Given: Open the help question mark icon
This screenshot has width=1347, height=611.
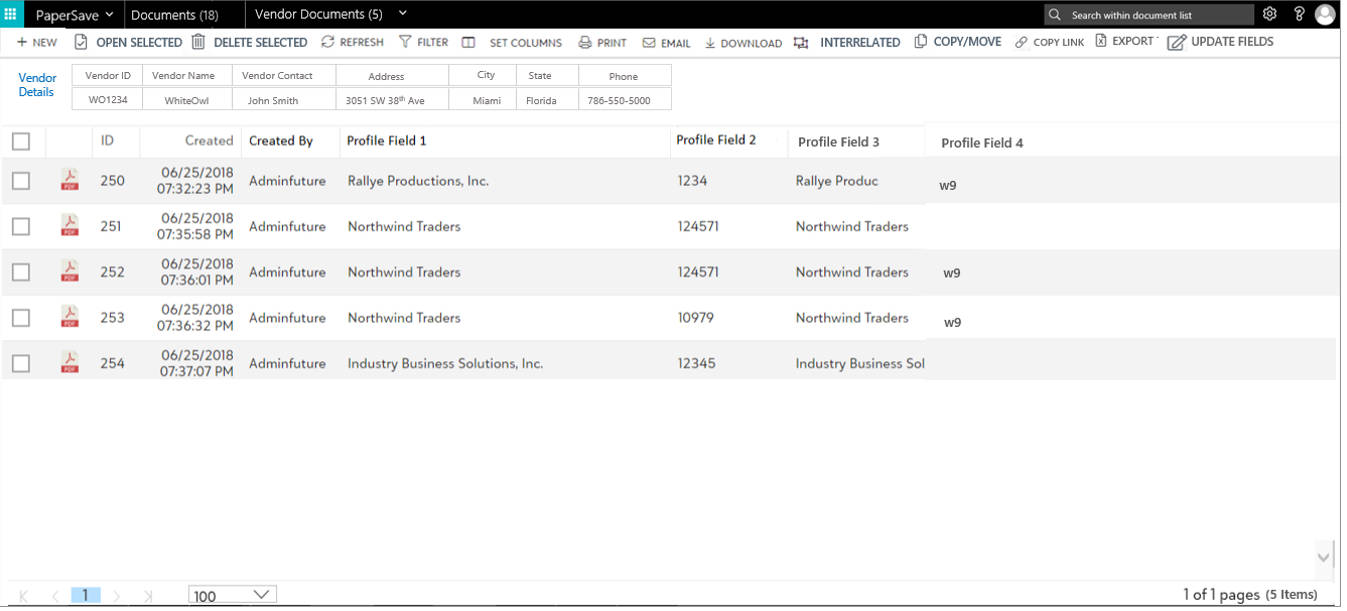Looking at the screenshot, I should pos(1299,14).
